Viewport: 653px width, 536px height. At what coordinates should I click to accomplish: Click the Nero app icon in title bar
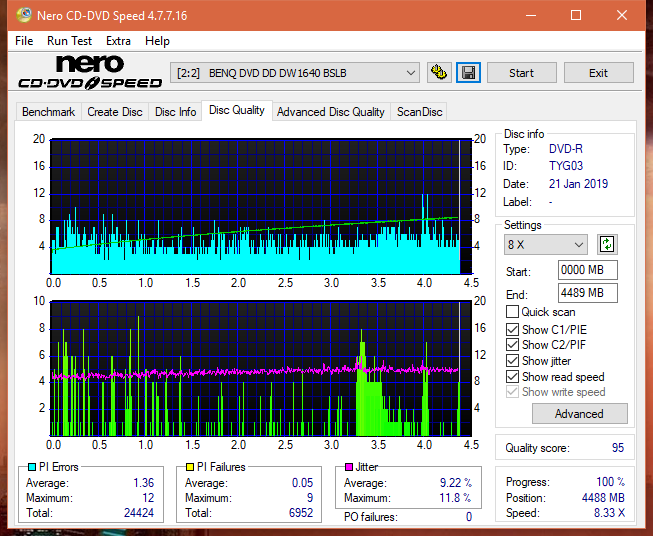(x=24, y=15)
